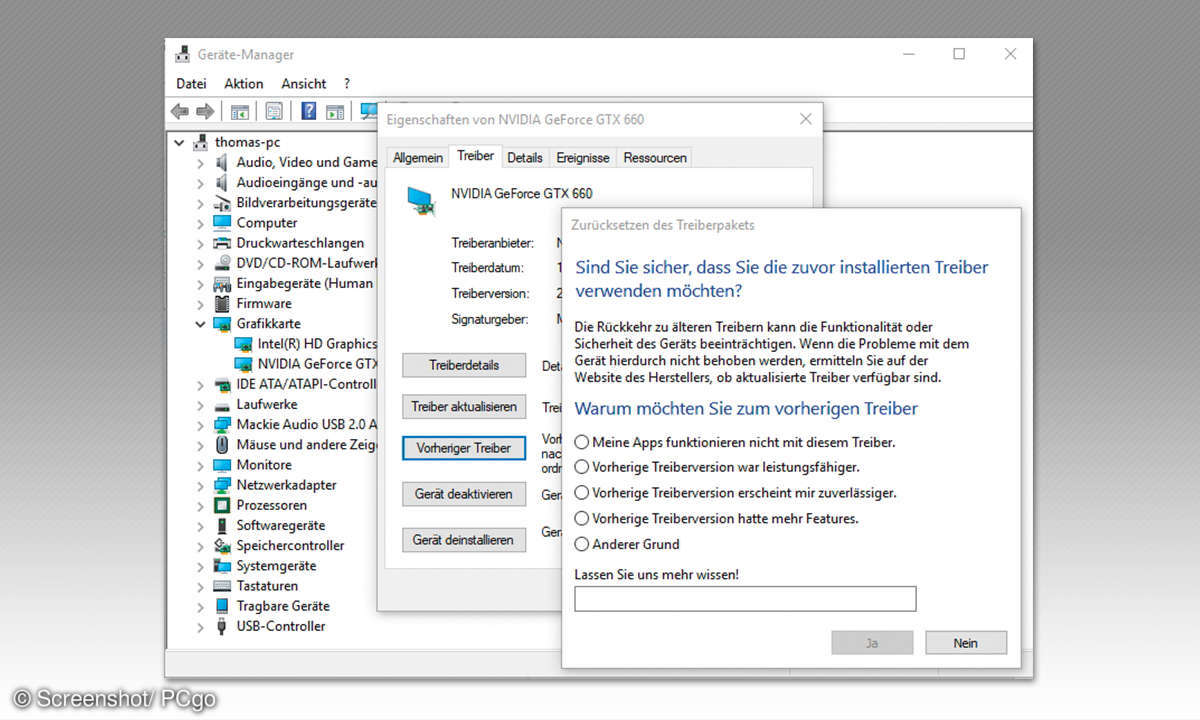Toggle the action pane toolbar icon
1200x720 pixels.
(x=335, y=111)
